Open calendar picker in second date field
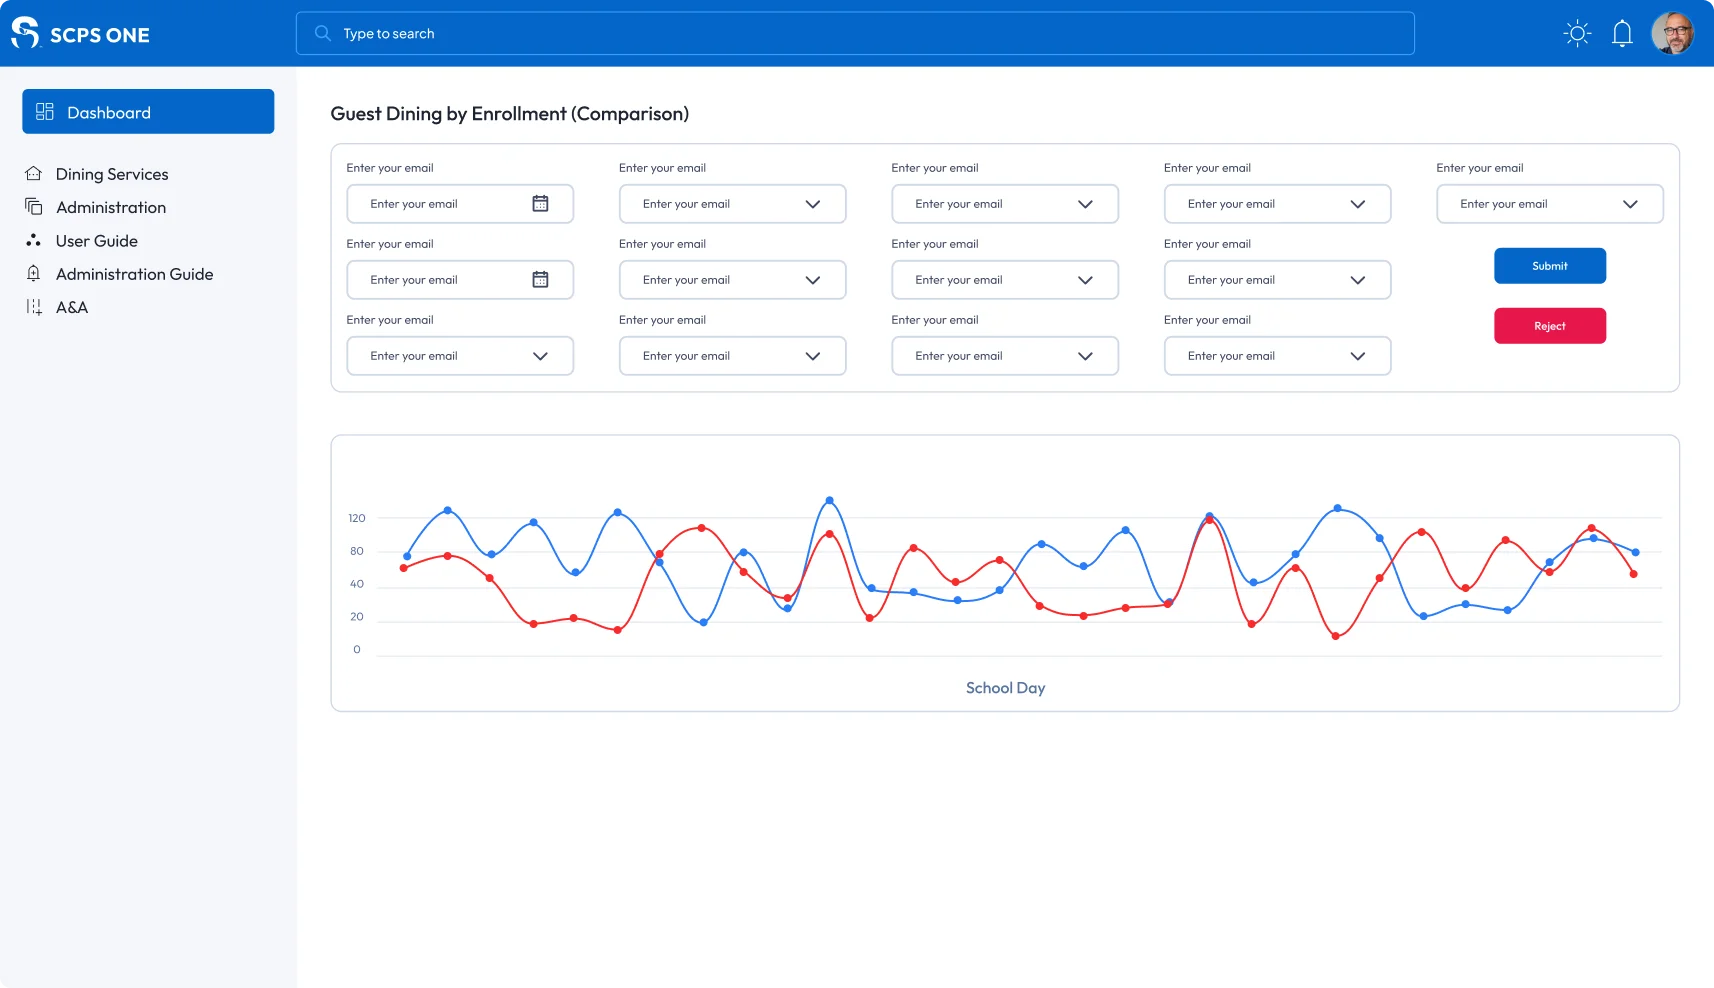 tap(540, 280)
